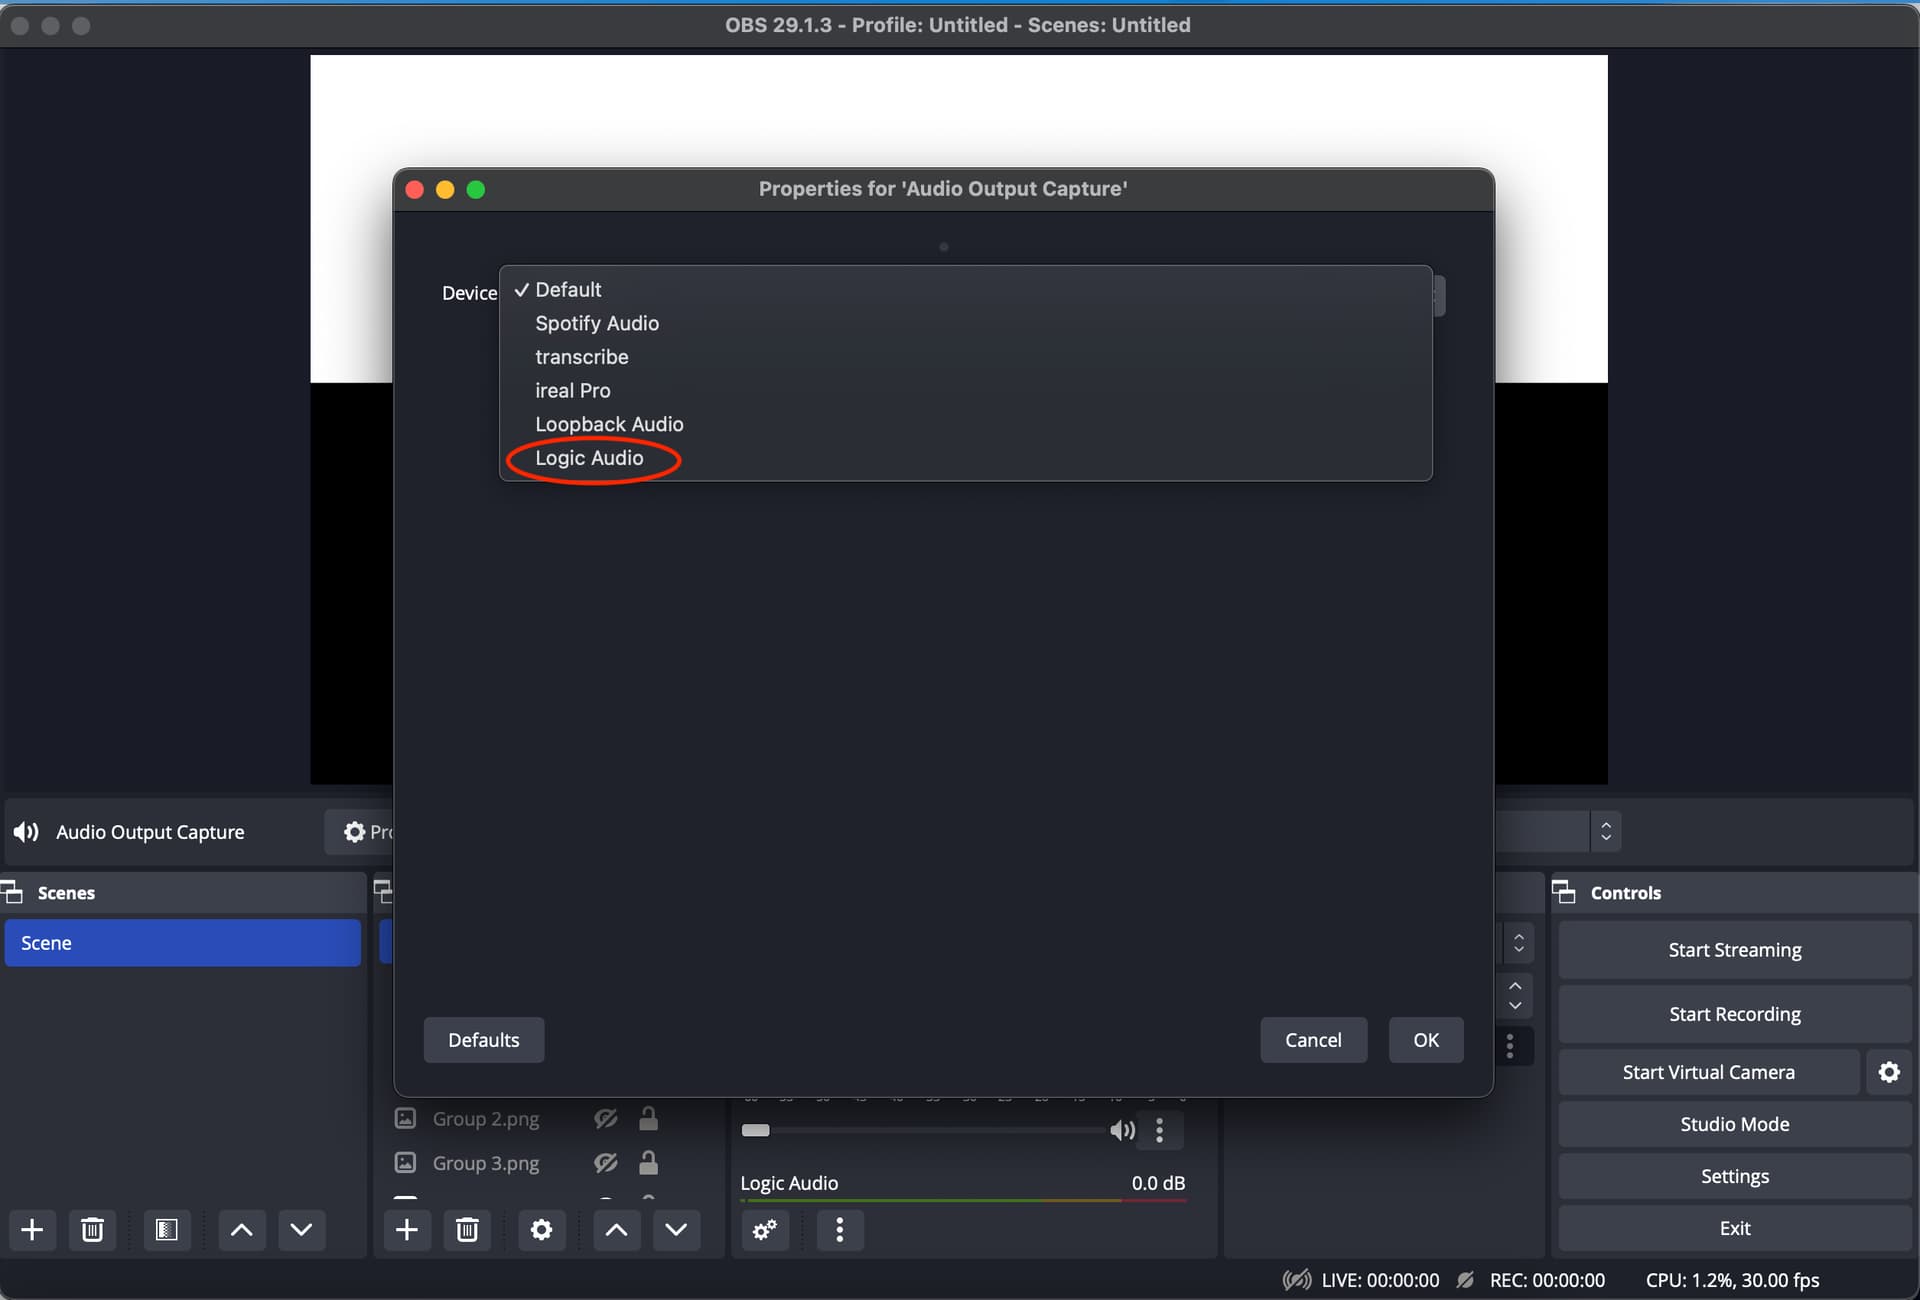Viewport: 1920px width, 1300px height.
Task: Click Start Recording button
Action: click(1734, 1014)
